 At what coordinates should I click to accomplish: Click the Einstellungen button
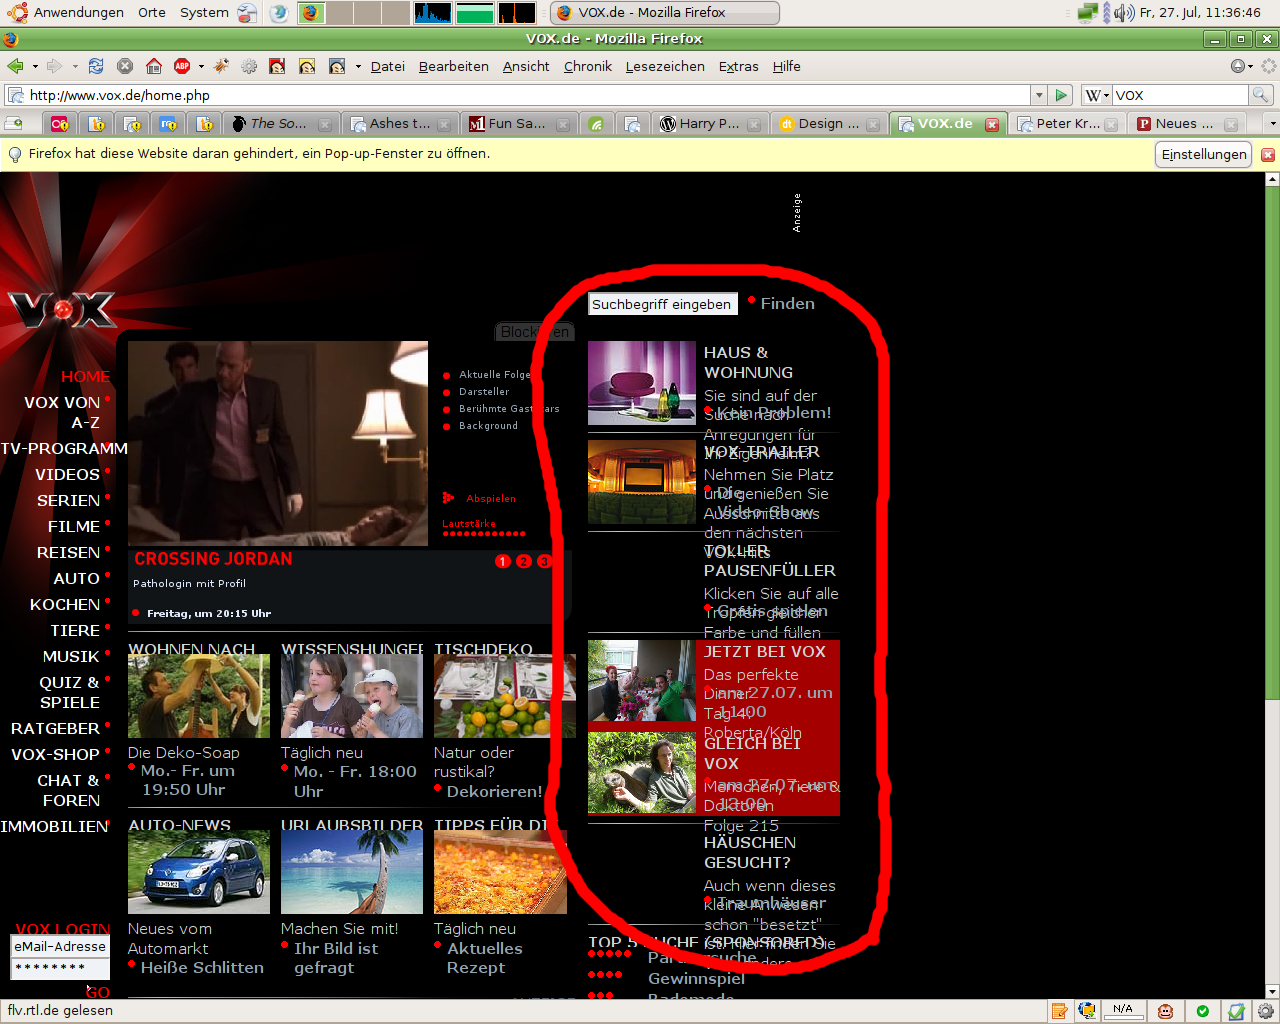(x=1204, y=154)
